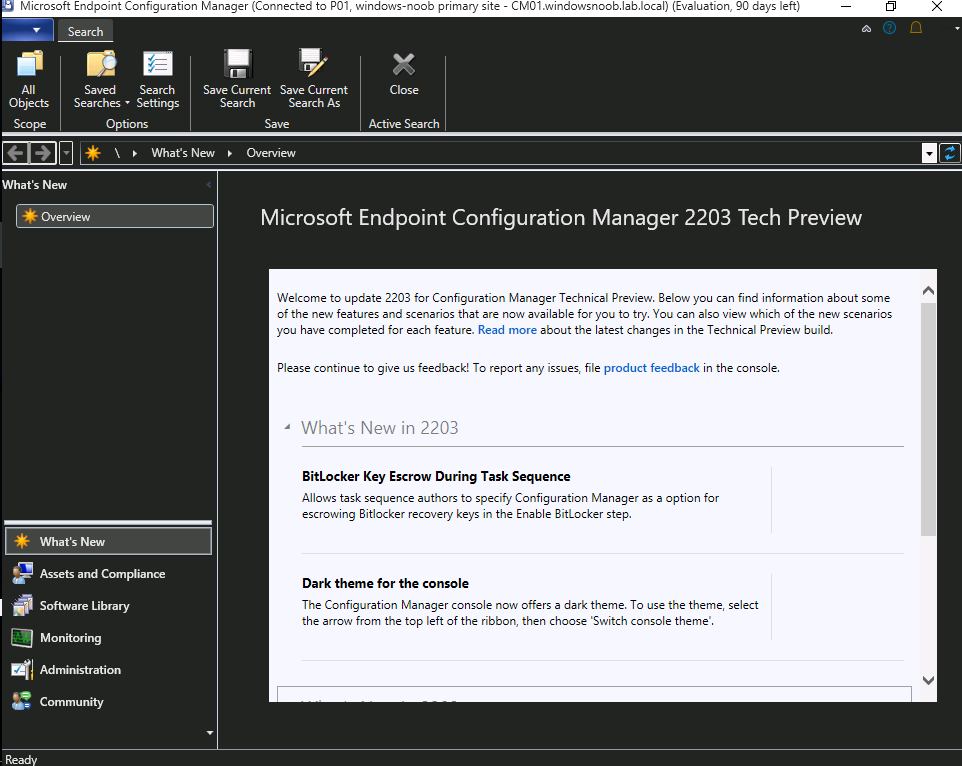The width and height of the screenshot is (962, 766).
Task: Expand the breadcrumb arrow before What's New
Action: pos(134,153)
